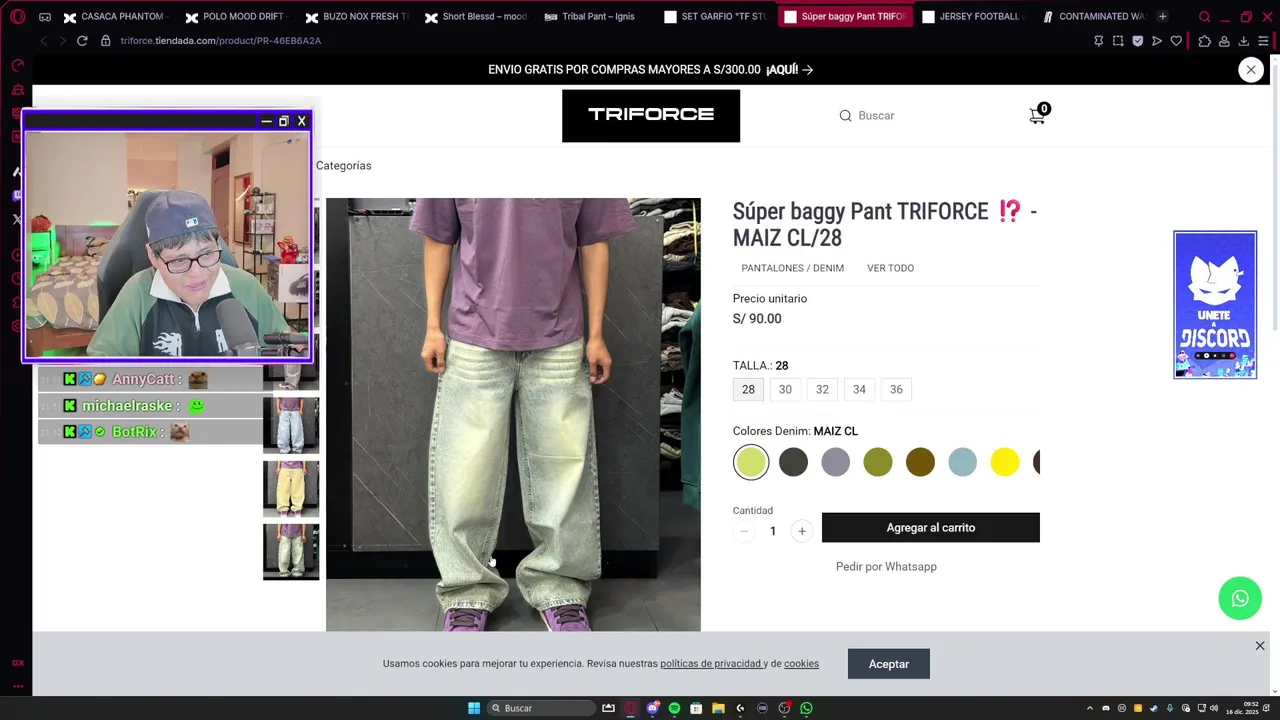Open the shopping cart icon
The height and width of the screenshot is (720, 1280).
click(x=1038, y=115)
